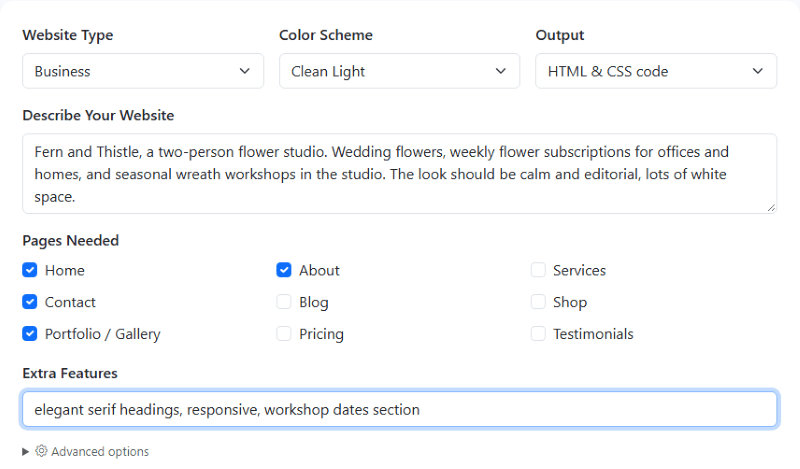Enable the Blog page checkbox

click(284, 302)
